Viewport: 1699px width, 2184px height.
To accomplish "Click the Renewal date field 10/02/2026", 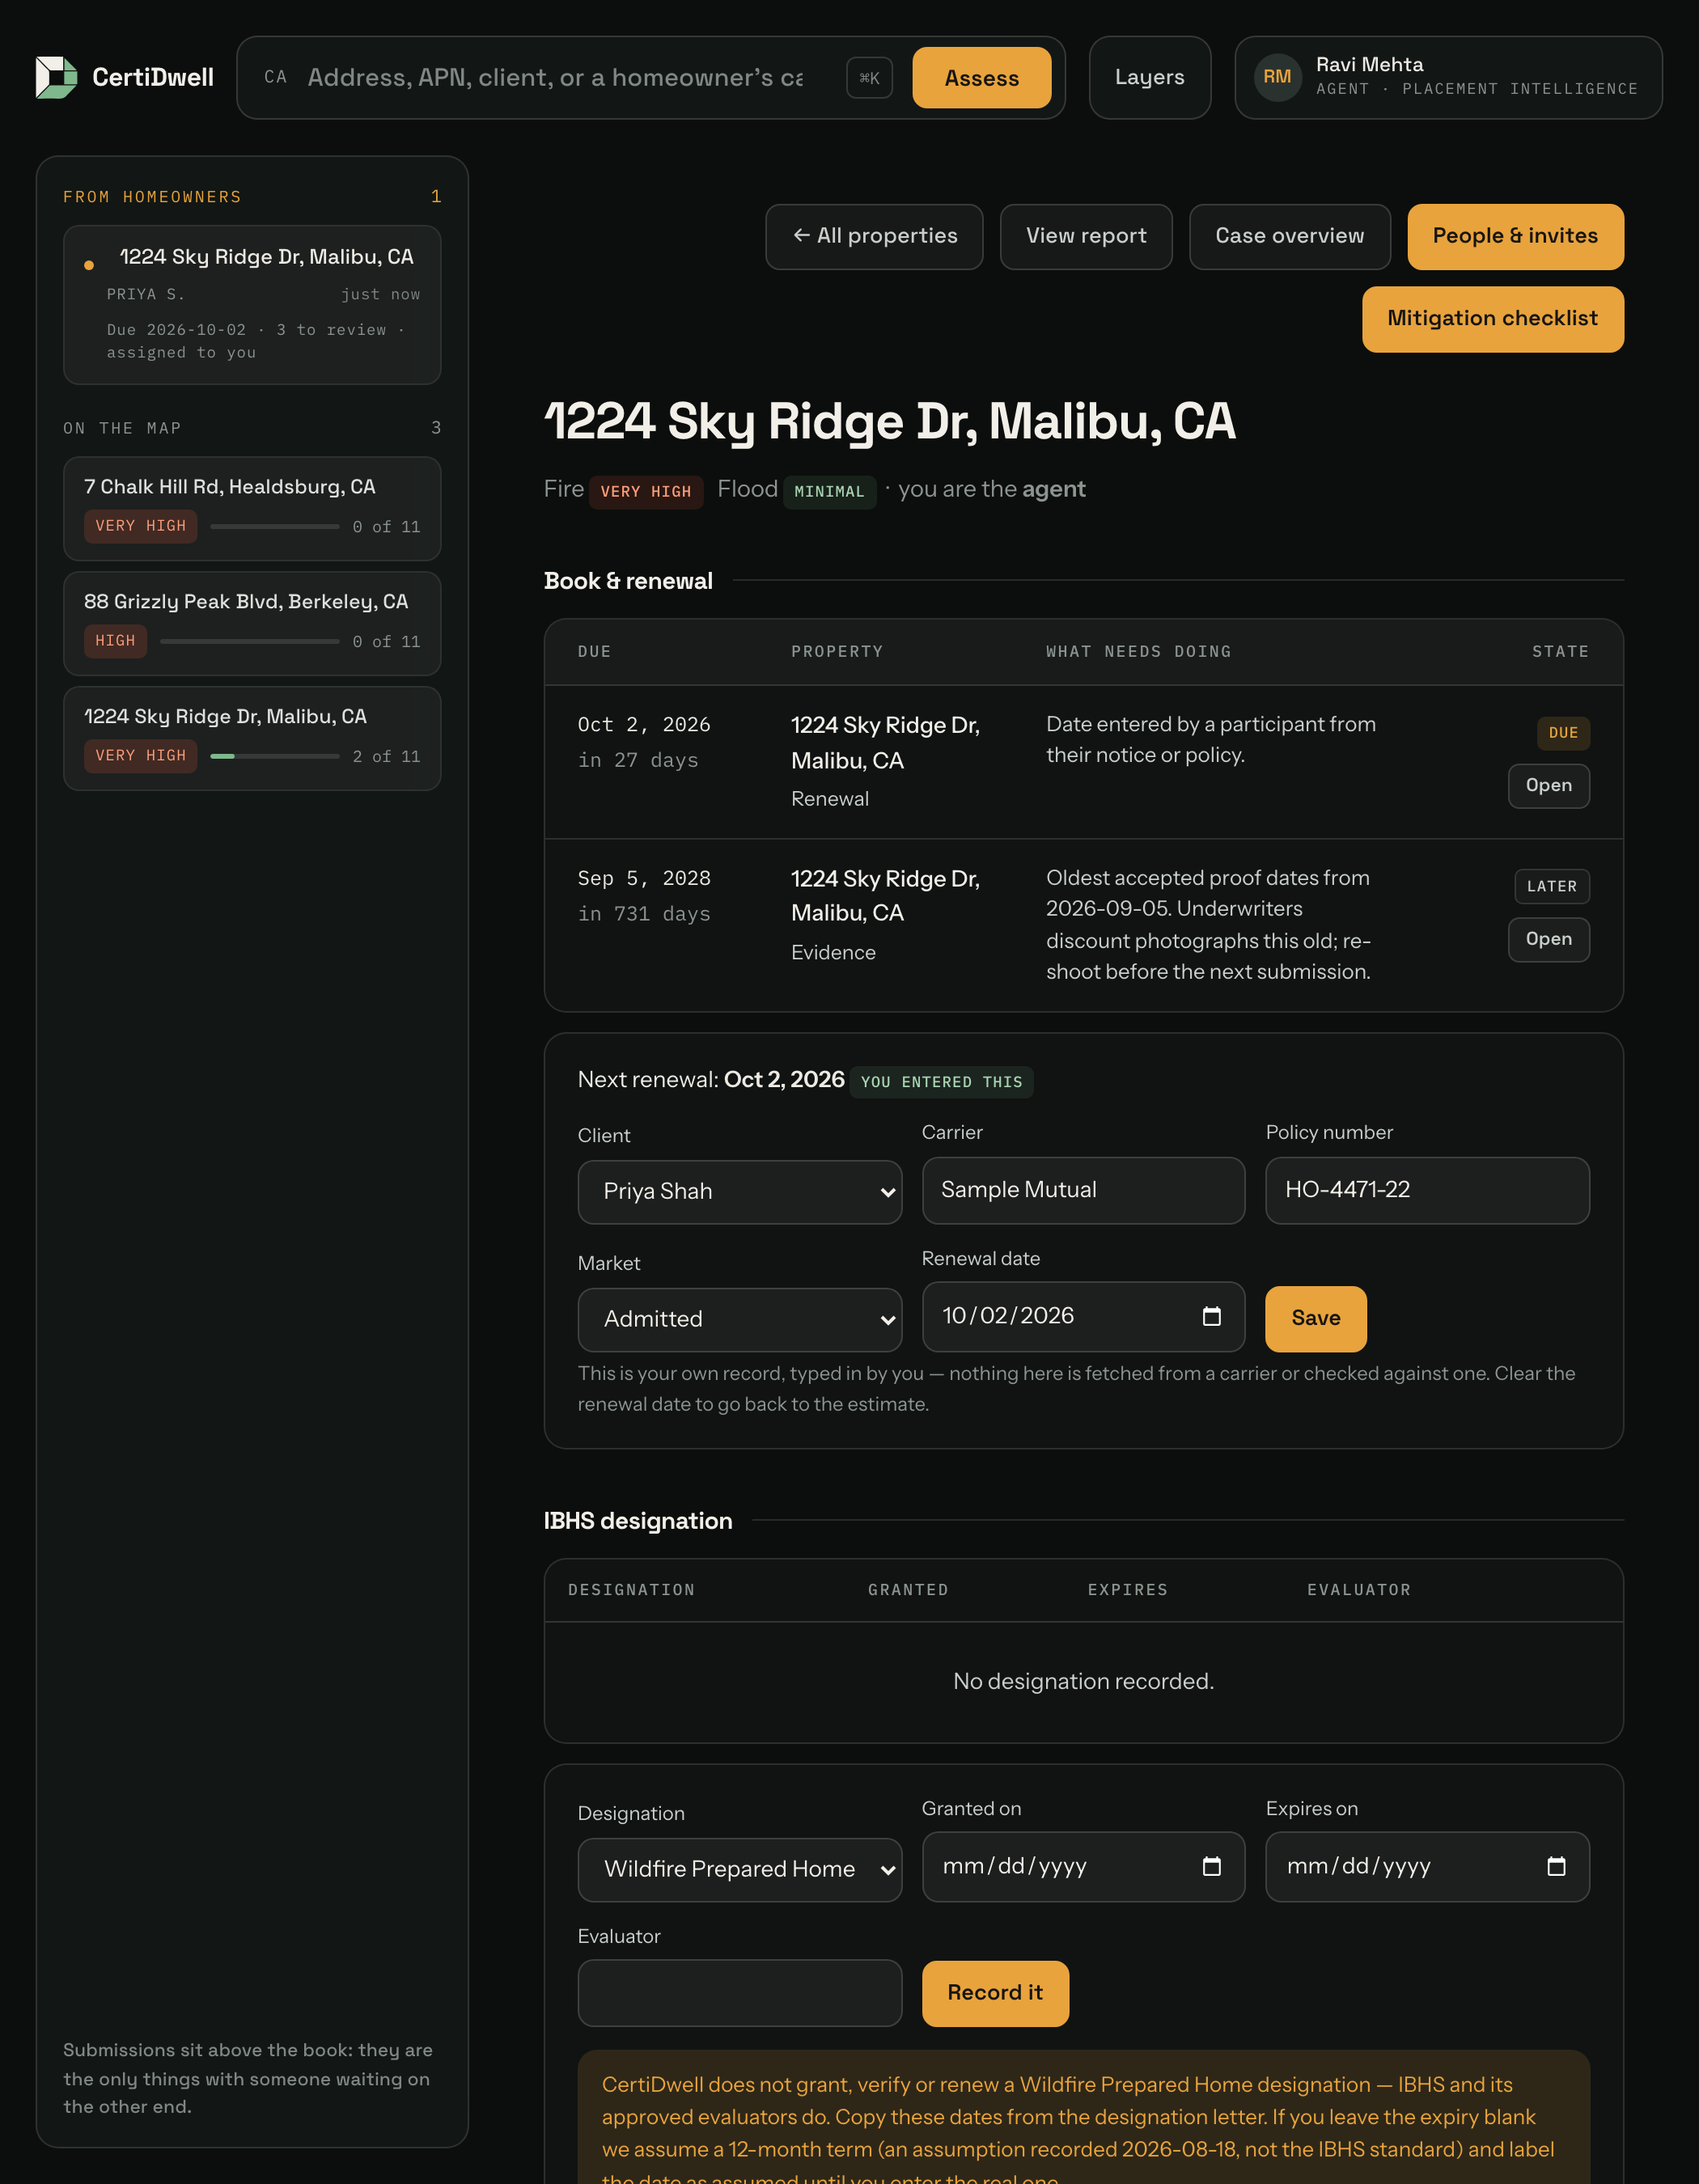I will click(x=1083, y=1316).
